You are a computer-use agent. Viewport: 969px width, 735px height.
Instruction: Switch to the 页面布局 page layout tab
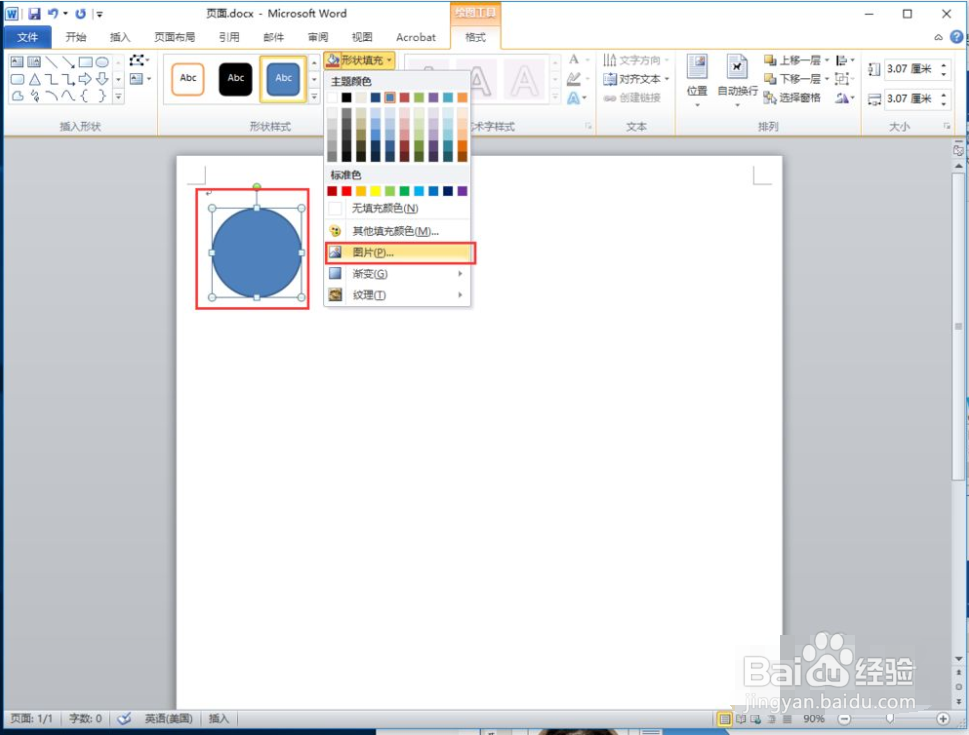pos(174,37)
